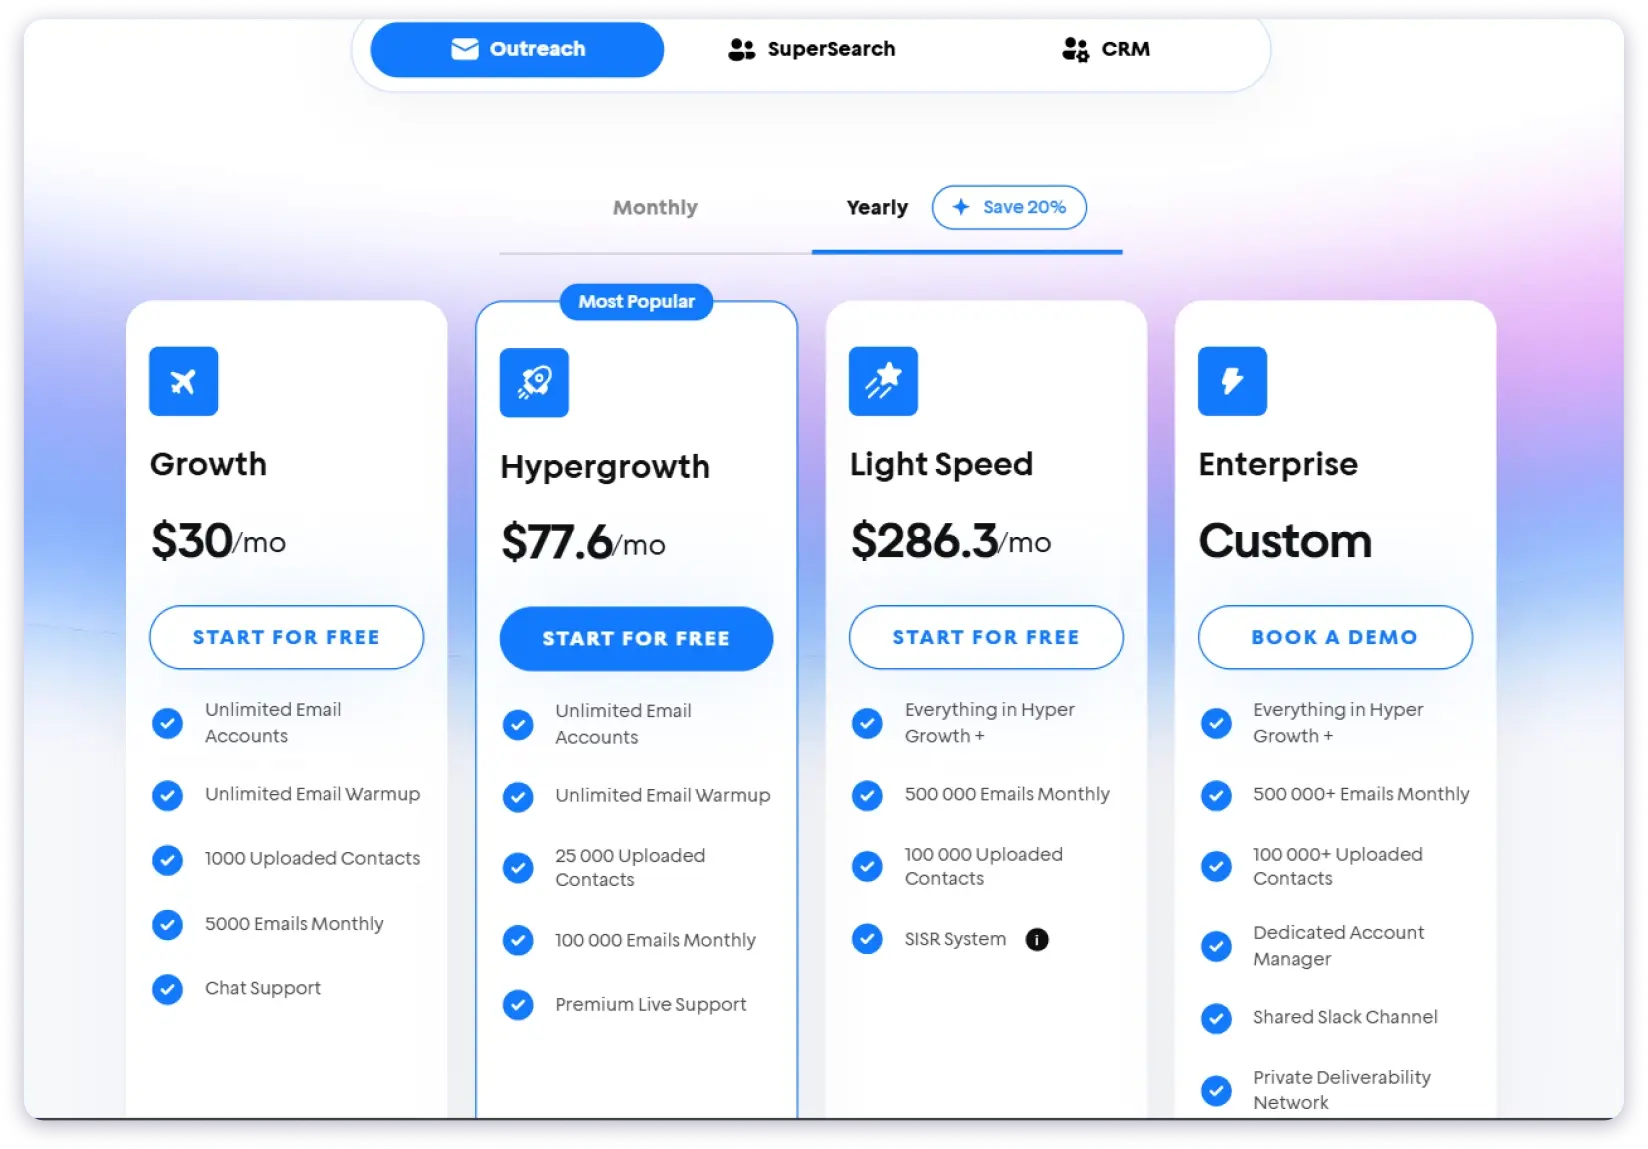Click Book A Demo under Enterprise
The image size is (1648, 1149).
tap(1334, 637)
